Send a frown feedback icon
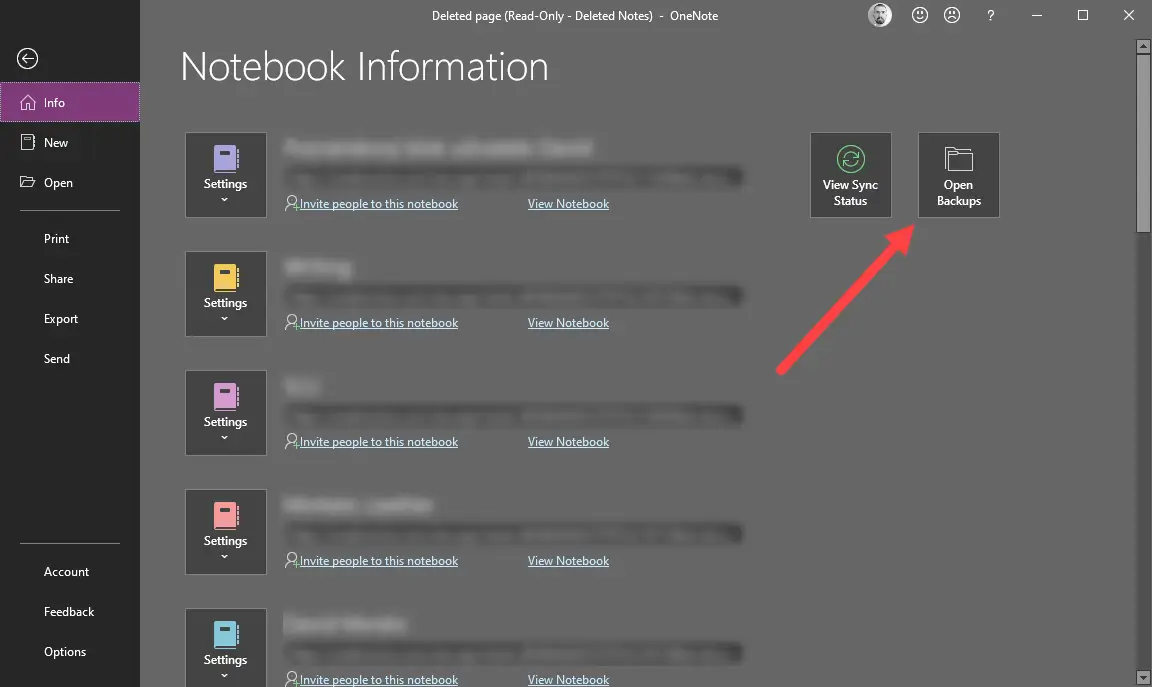Viewport: 1152px width, 687px height. [951, 15]
